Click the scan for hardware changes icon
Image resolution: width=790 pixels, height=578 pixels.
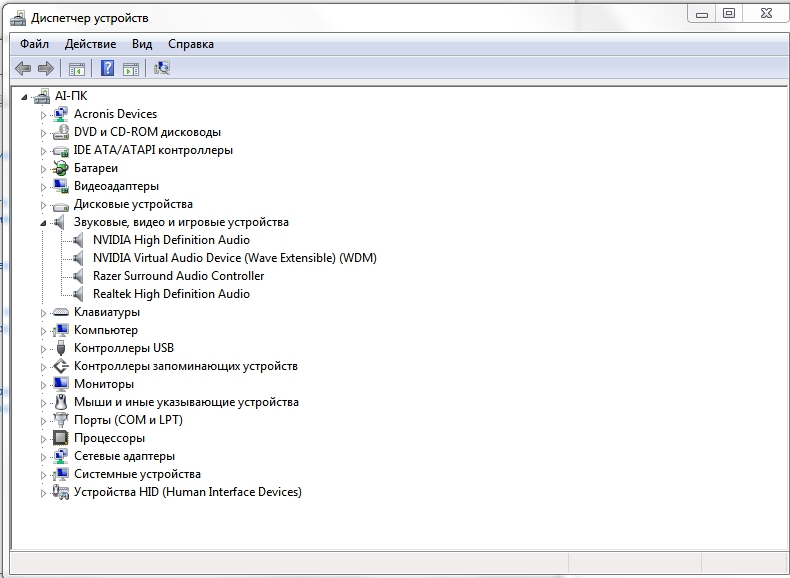[x=162, y=68]
